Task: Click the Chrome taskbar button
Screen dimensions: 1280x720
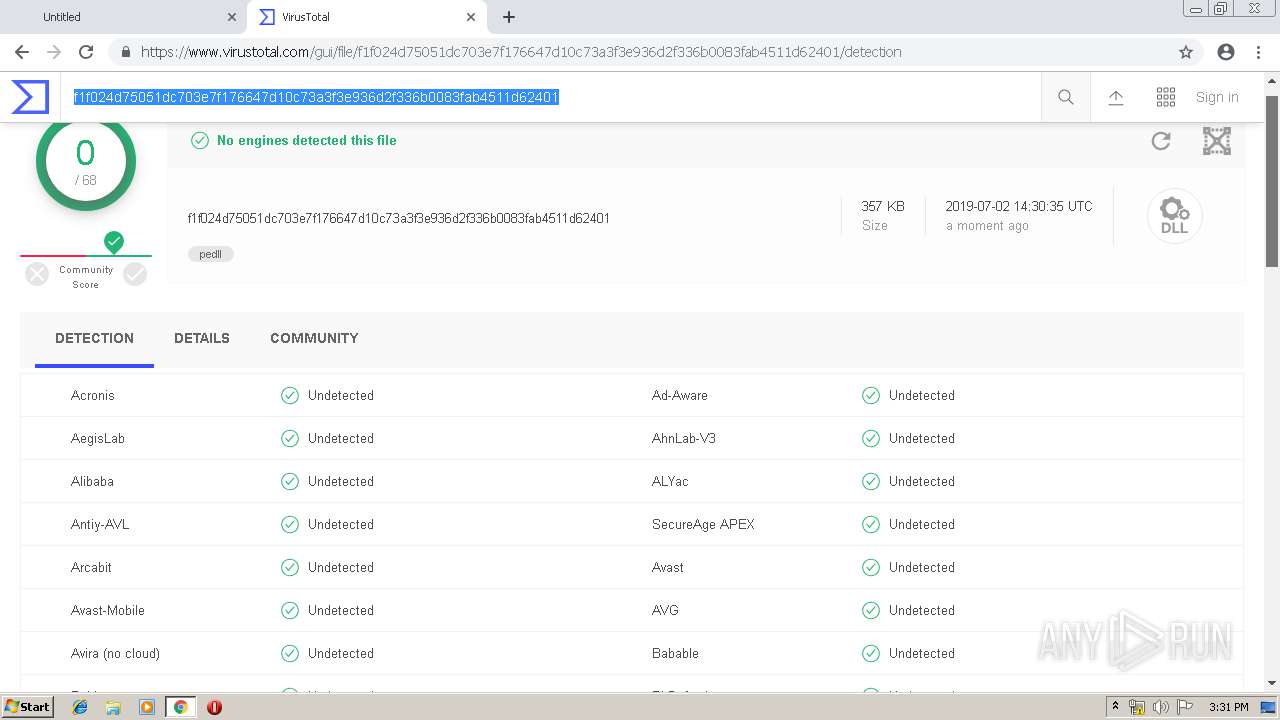Action: 180,707
